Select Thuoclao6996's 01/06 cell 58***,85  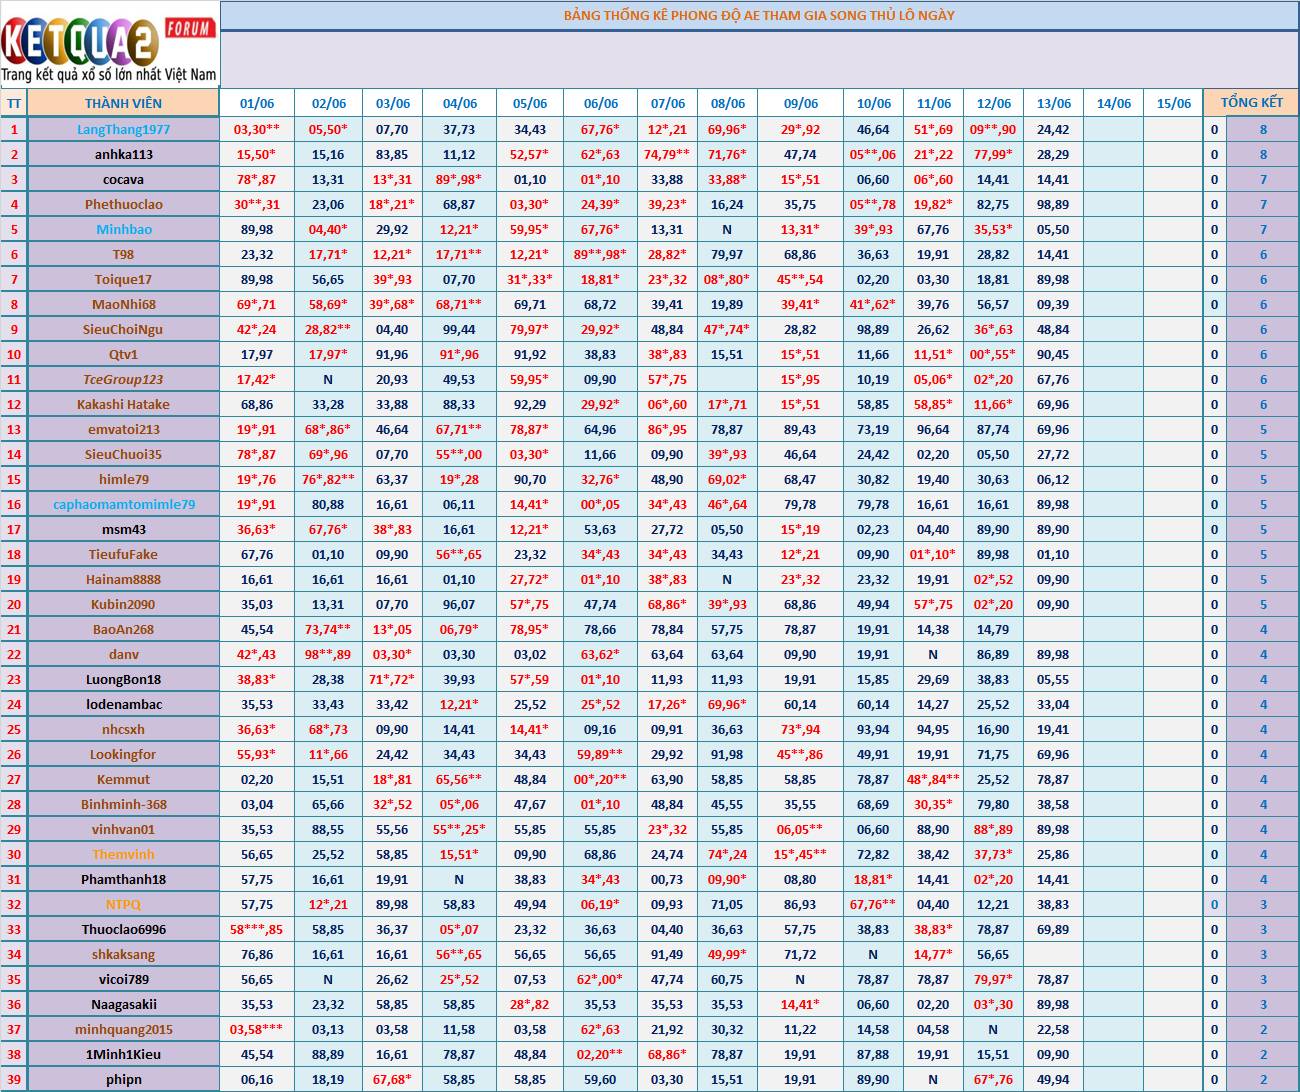click(257, 929)
